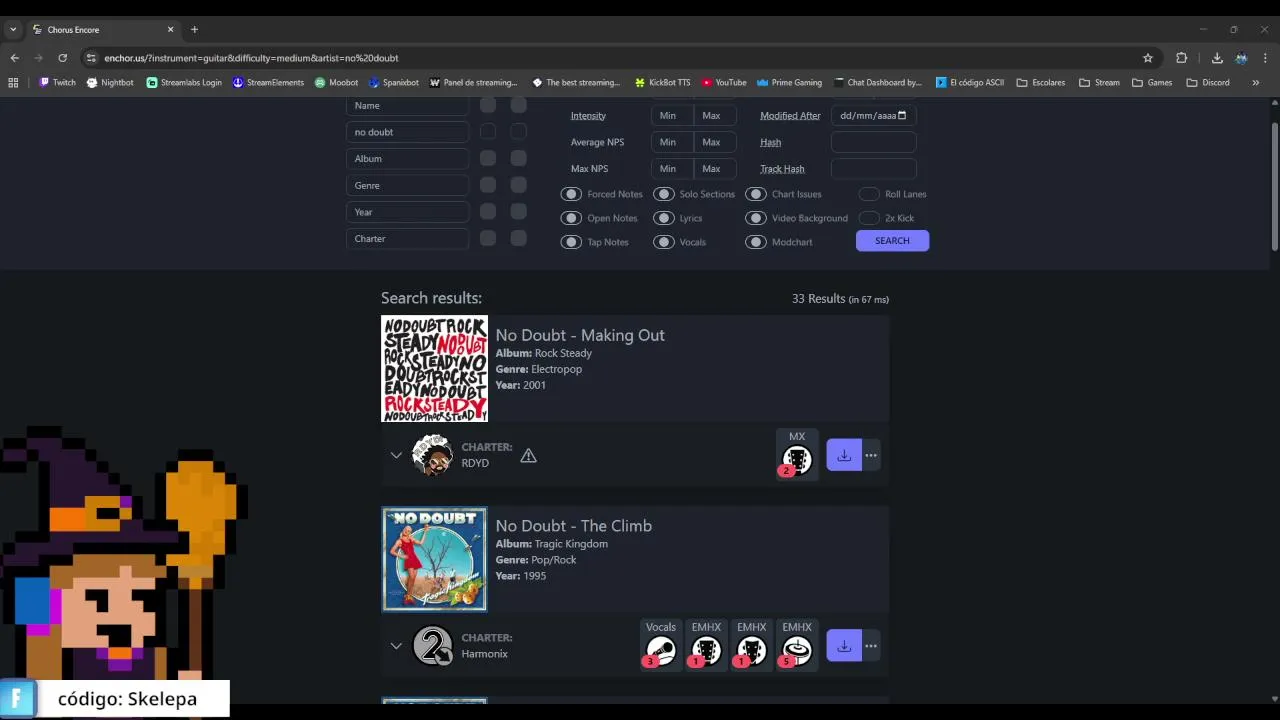Open the StreamElements bookmark
1280x720 pixels.
click(x=268, y=82)
